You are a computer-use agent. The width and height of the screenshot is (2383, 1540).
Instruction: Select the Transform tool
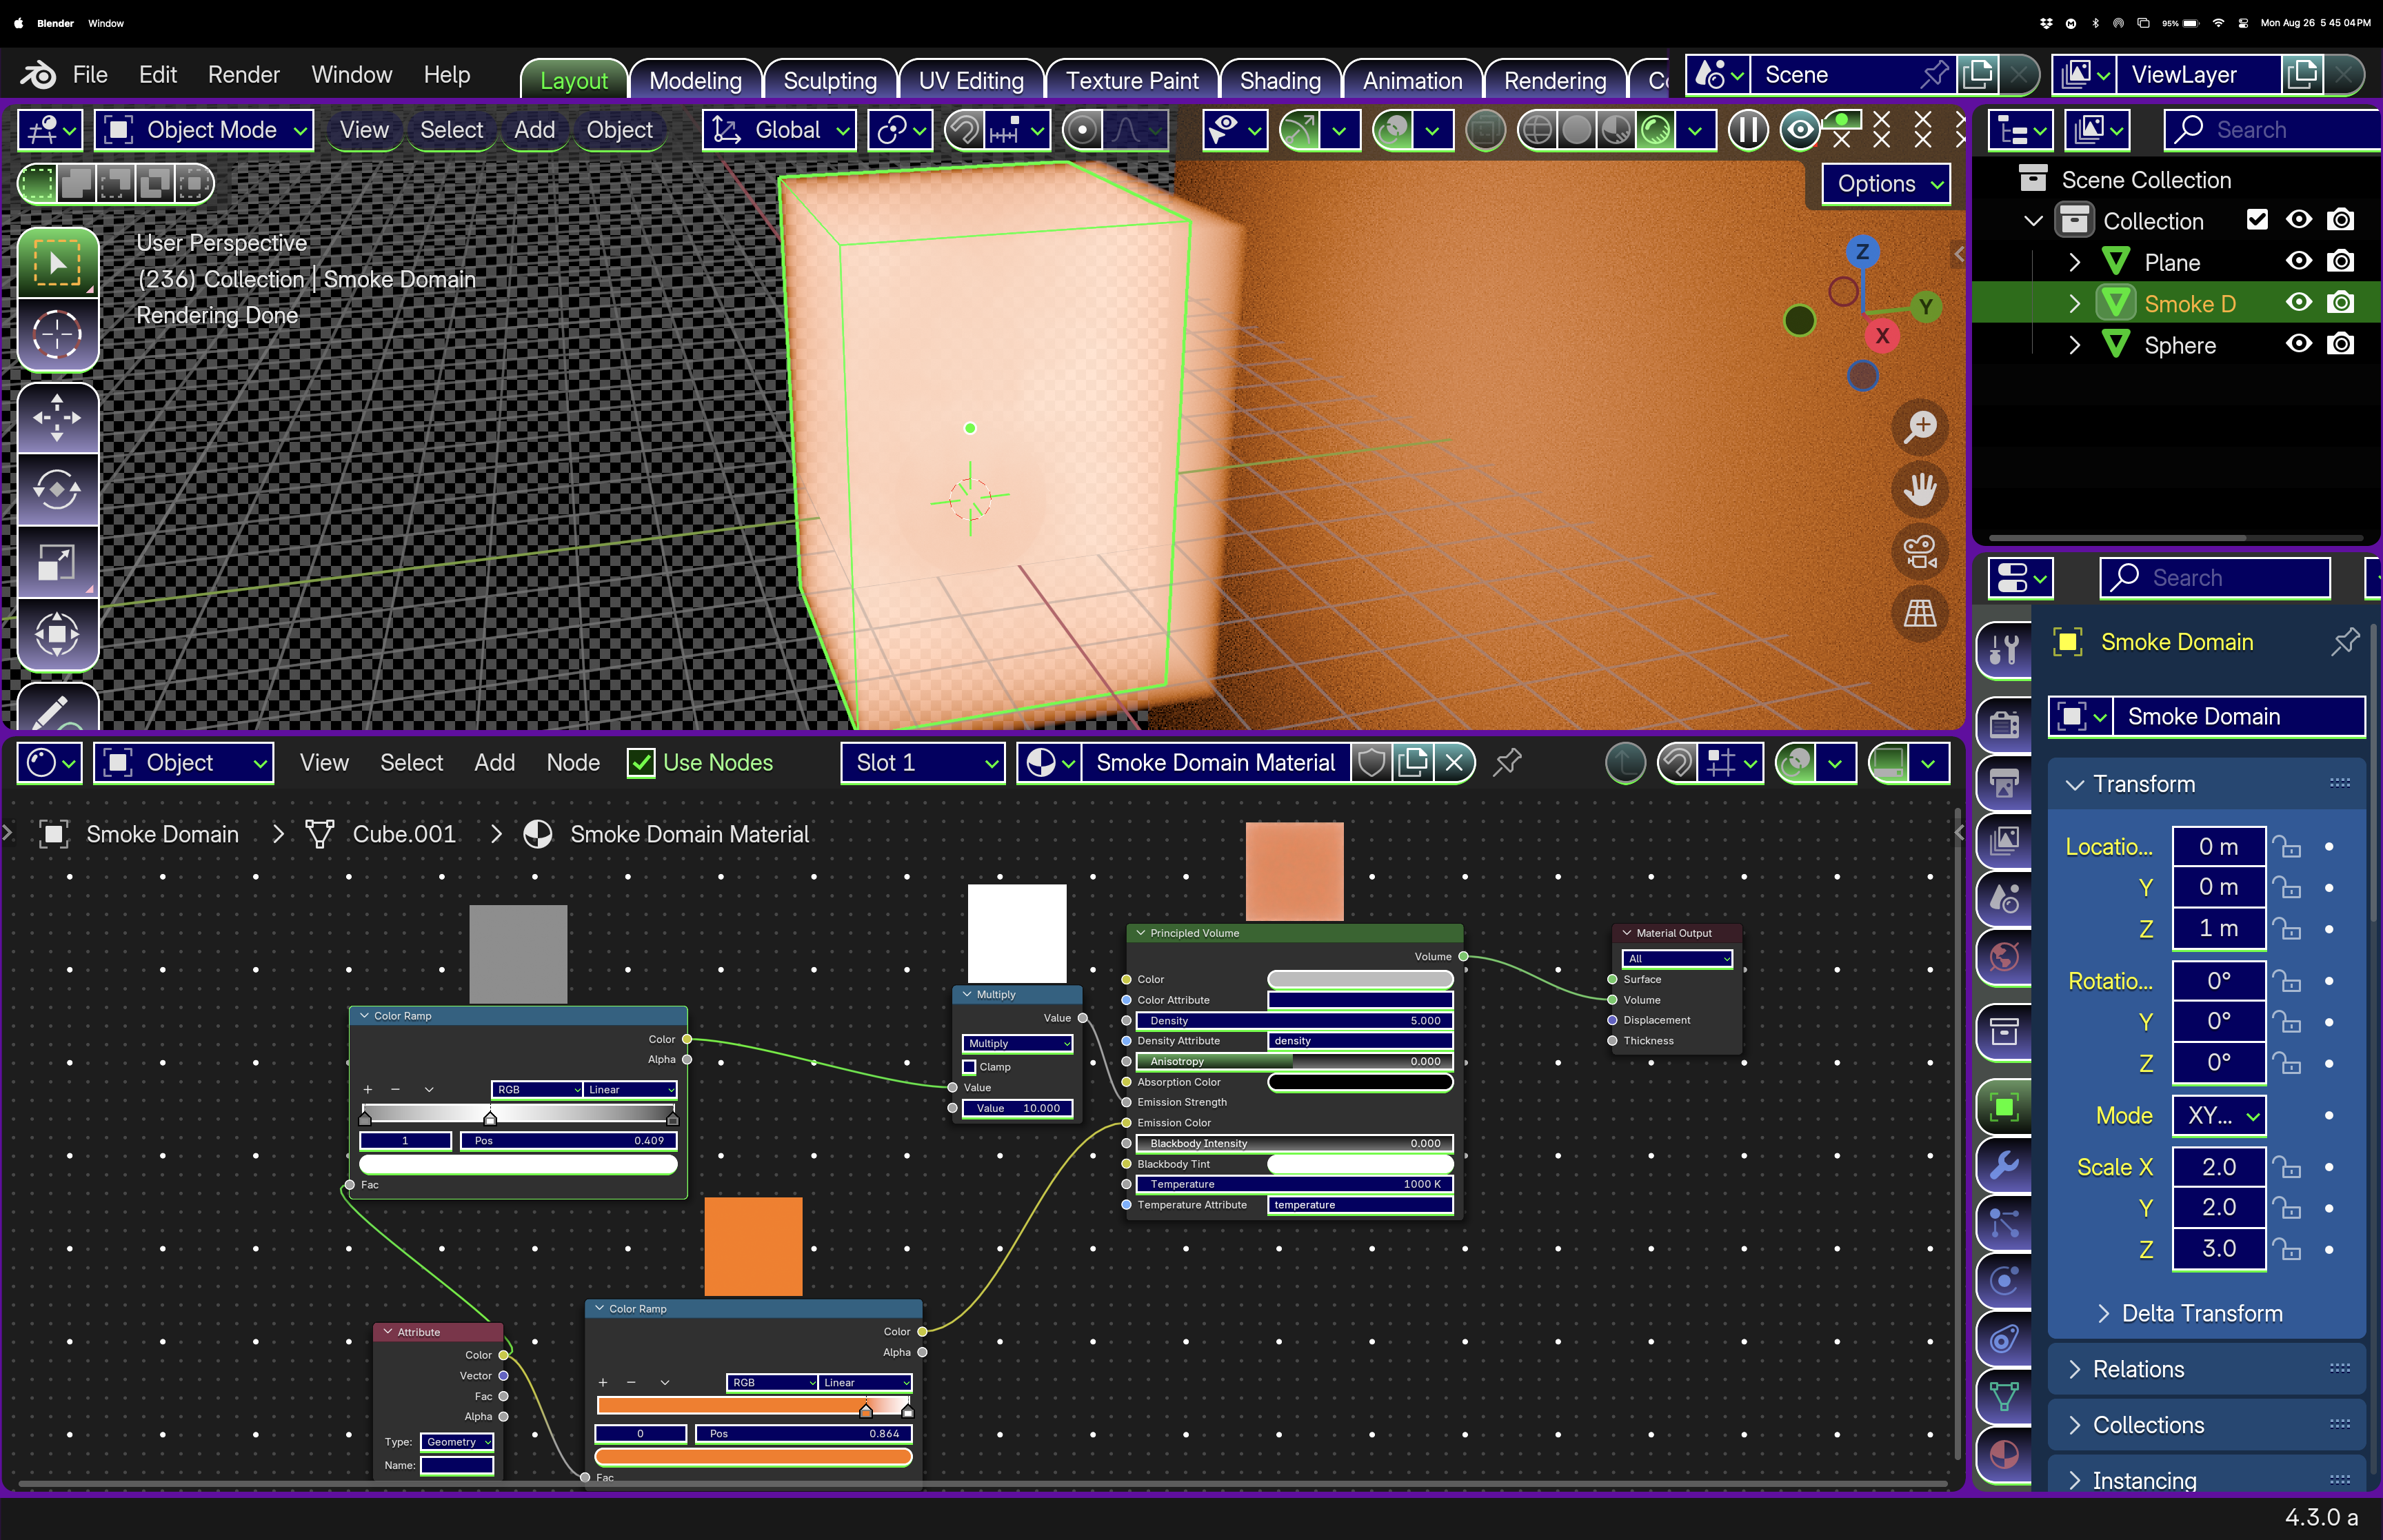pos(57,633)
